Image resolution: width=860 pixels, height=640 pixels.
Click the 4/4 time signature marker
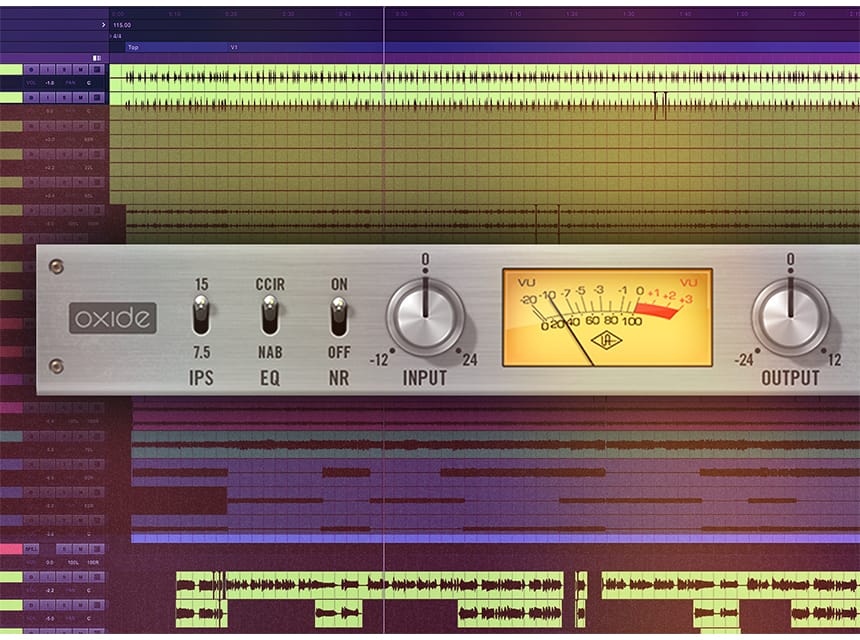[x=117, y=36]
